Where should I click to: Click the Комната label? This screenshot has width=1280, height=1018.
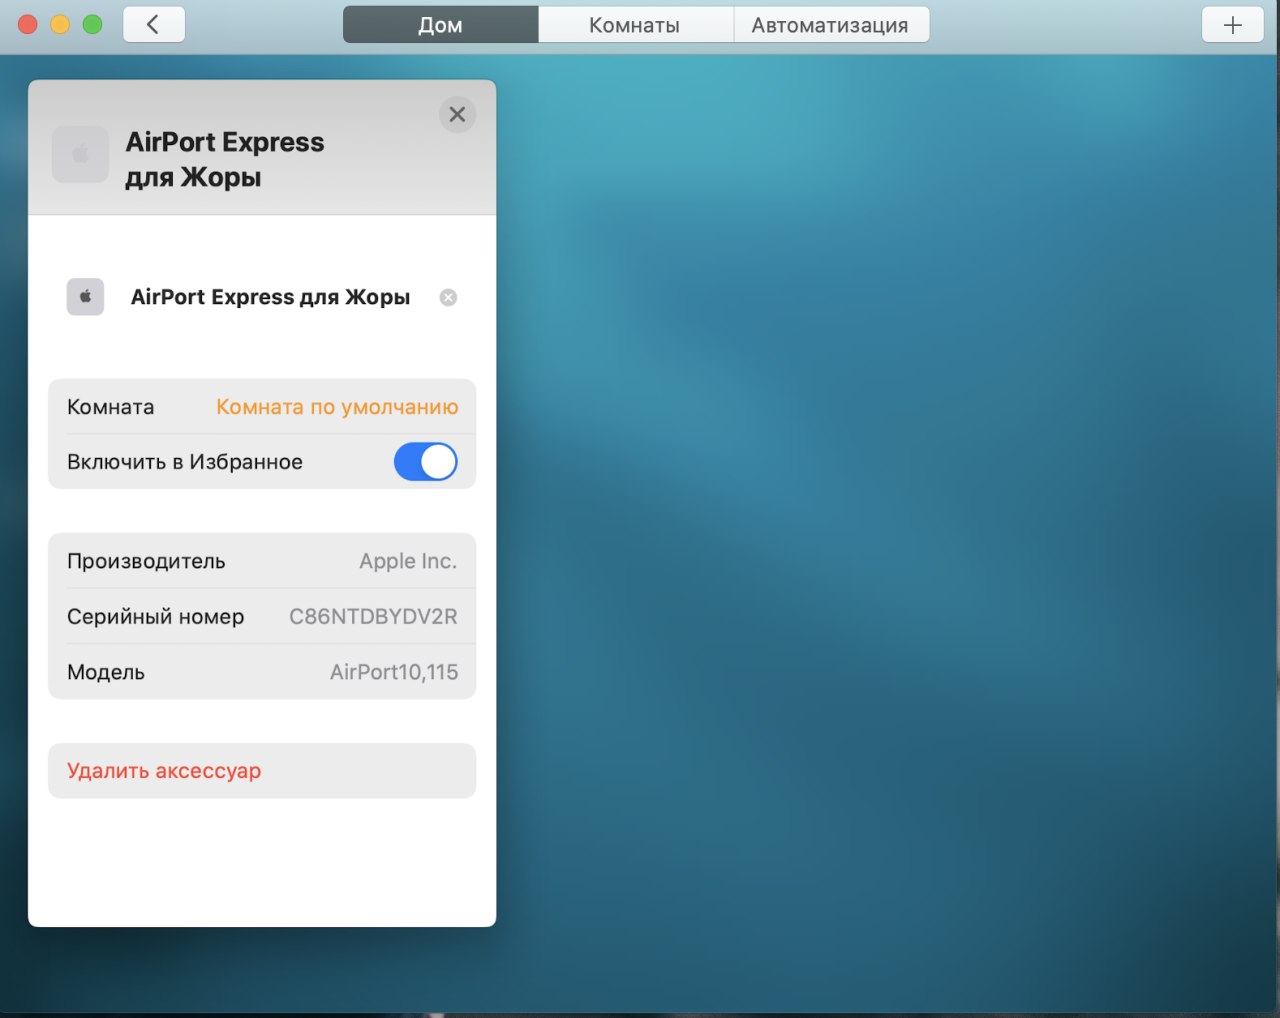point(111,407)
